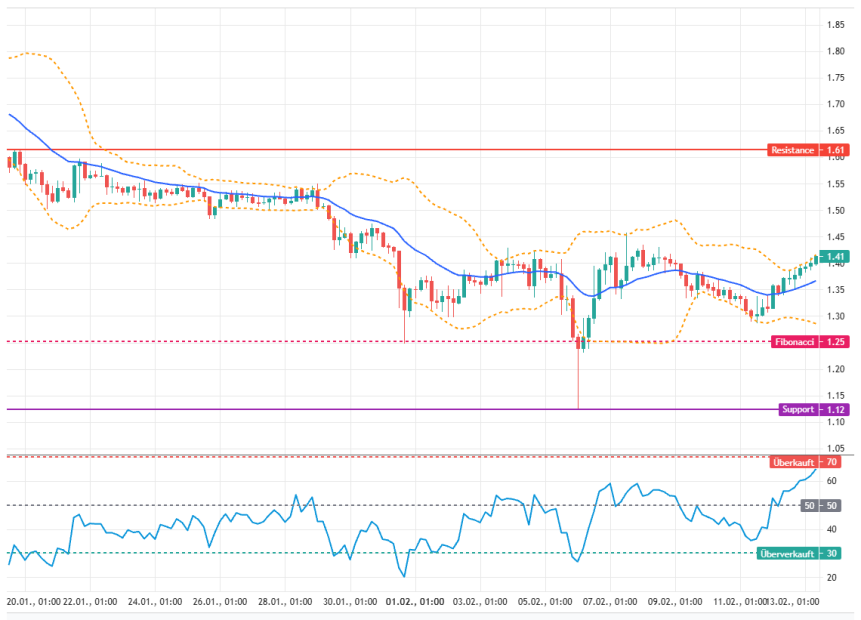Select the purple Support line label

pyautogui.click(x=798, y=409)
